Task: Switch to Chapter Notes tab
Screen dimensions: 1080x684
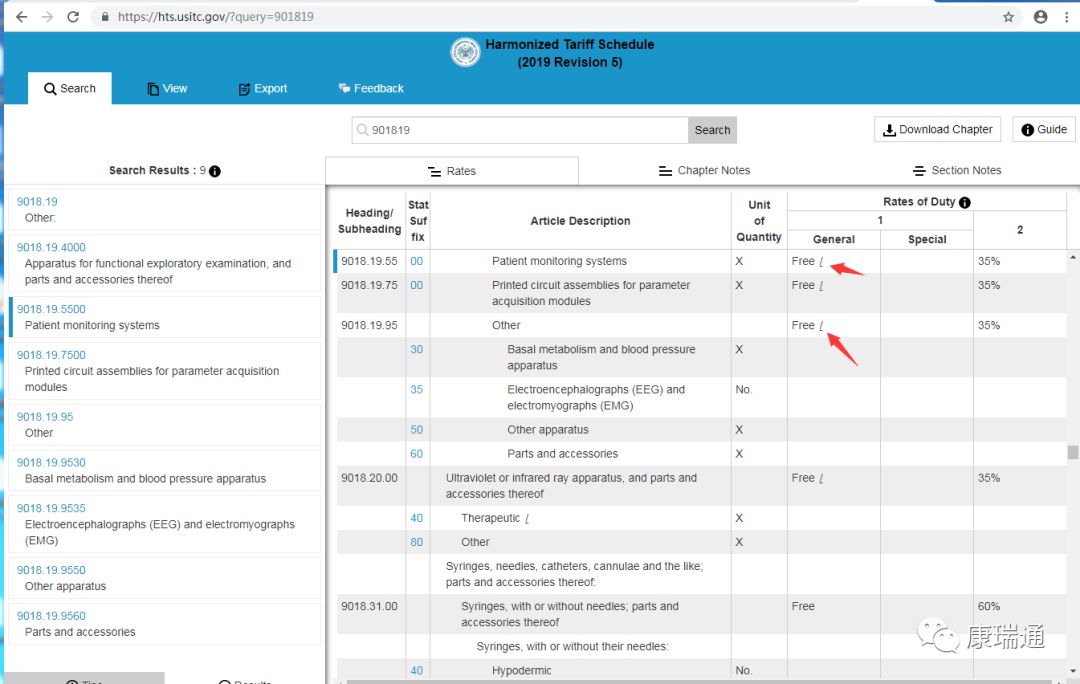Action: (x=704, y=171)
